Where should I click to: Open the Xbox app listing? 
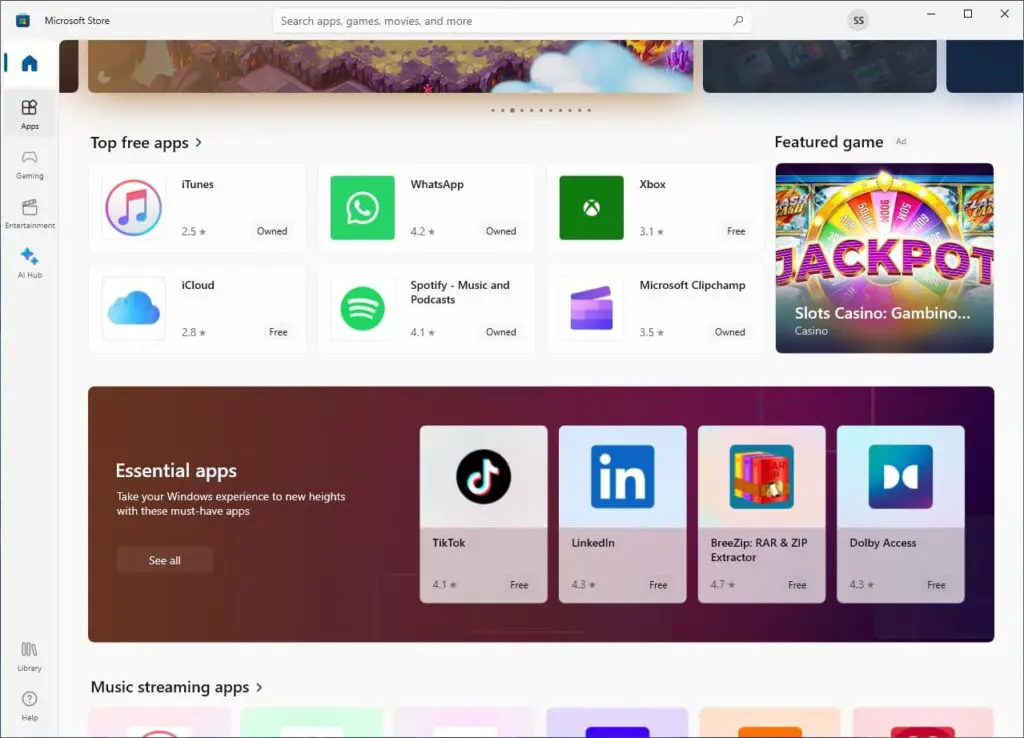655,207
